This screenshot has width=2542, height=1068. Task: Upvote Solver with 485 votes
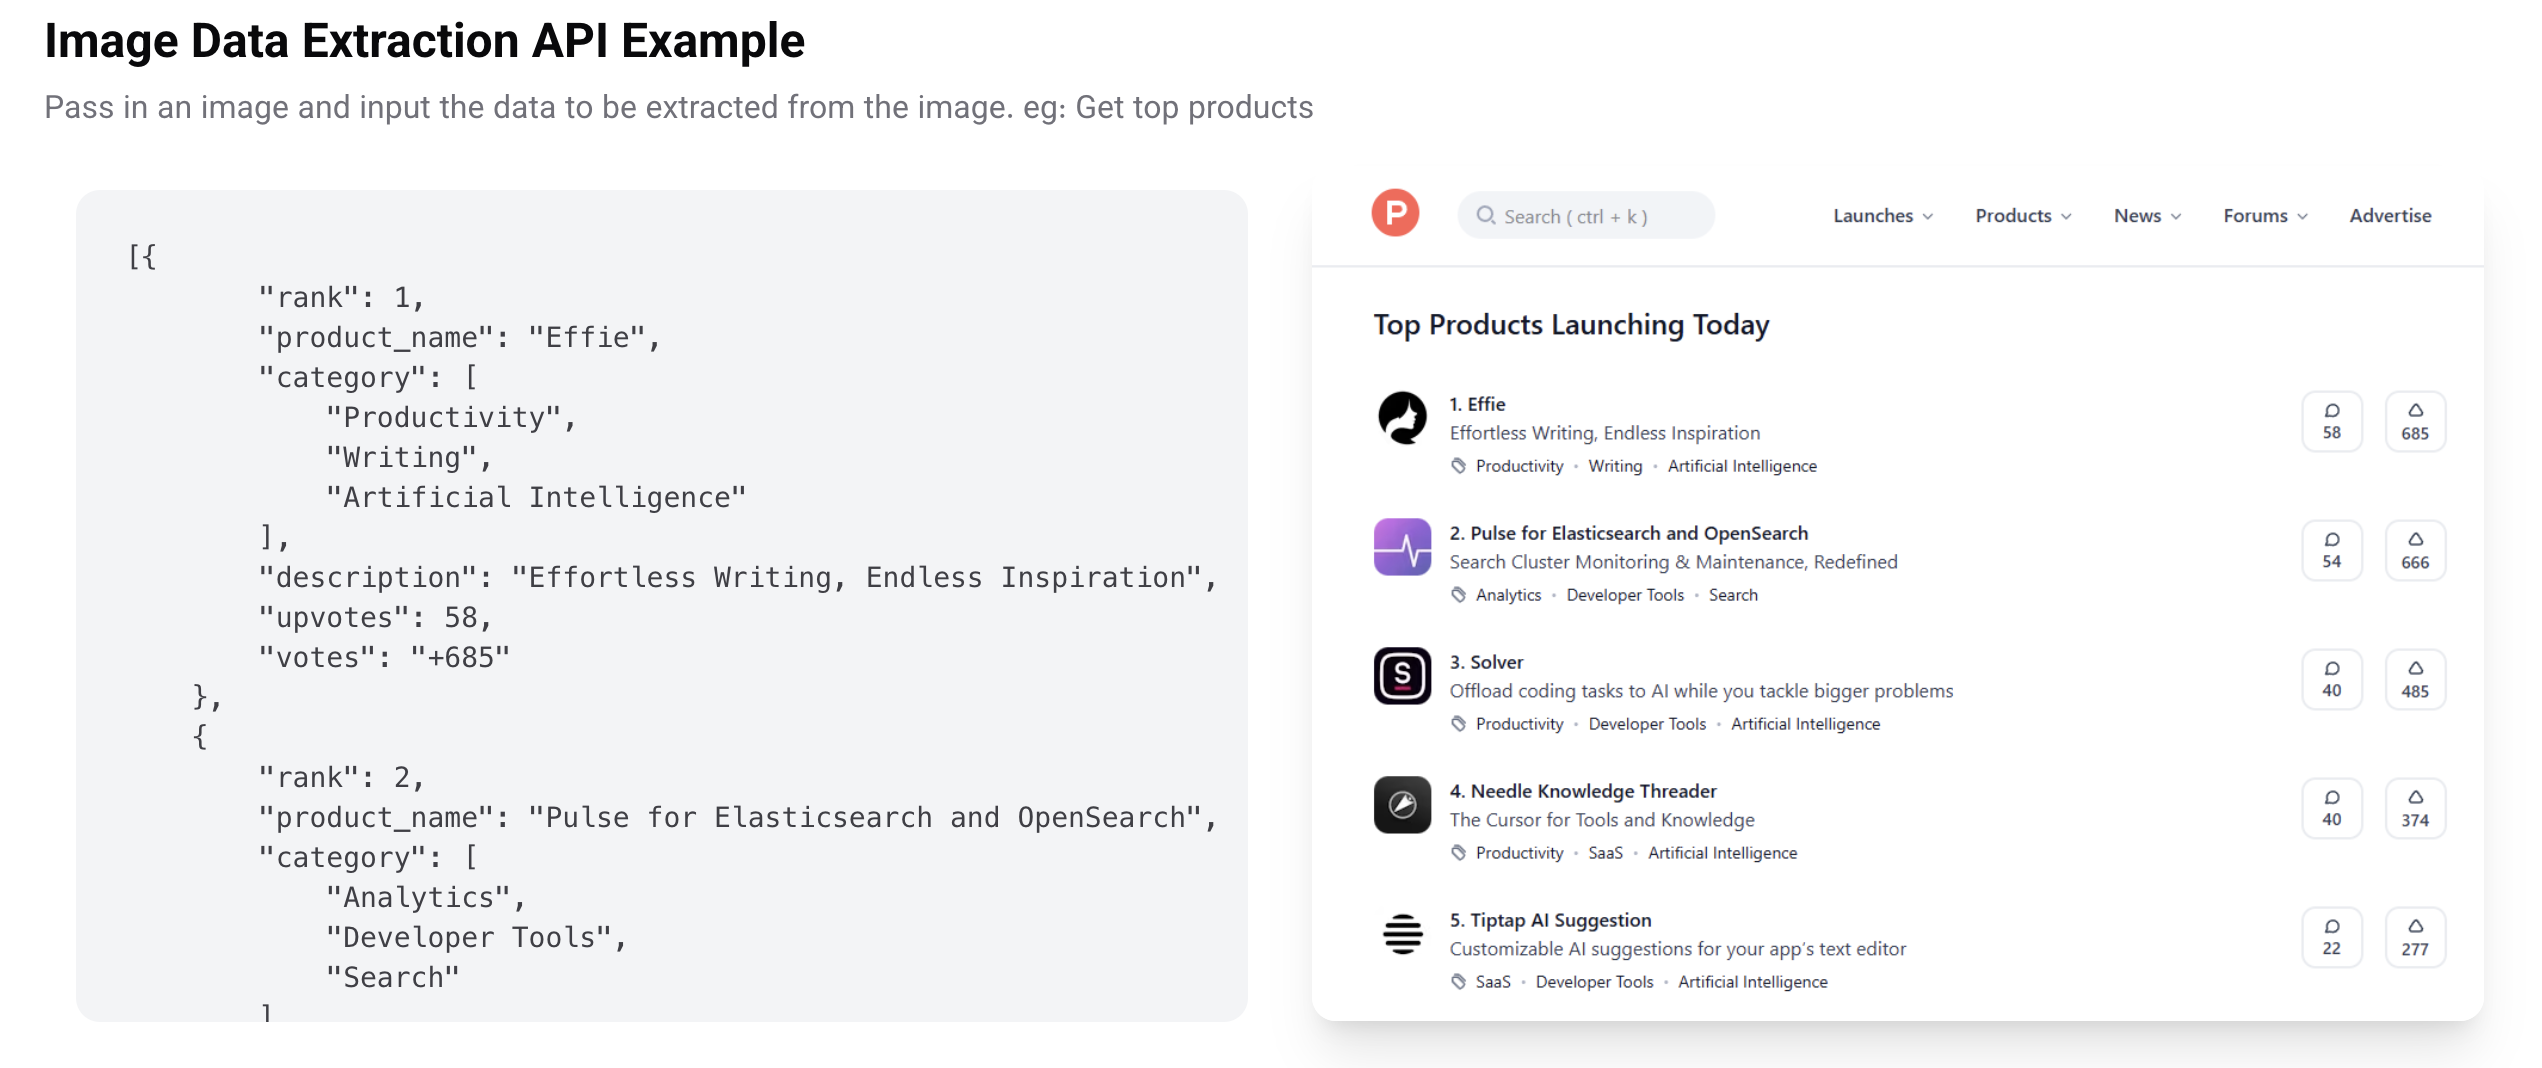(x=2414, y=680)
